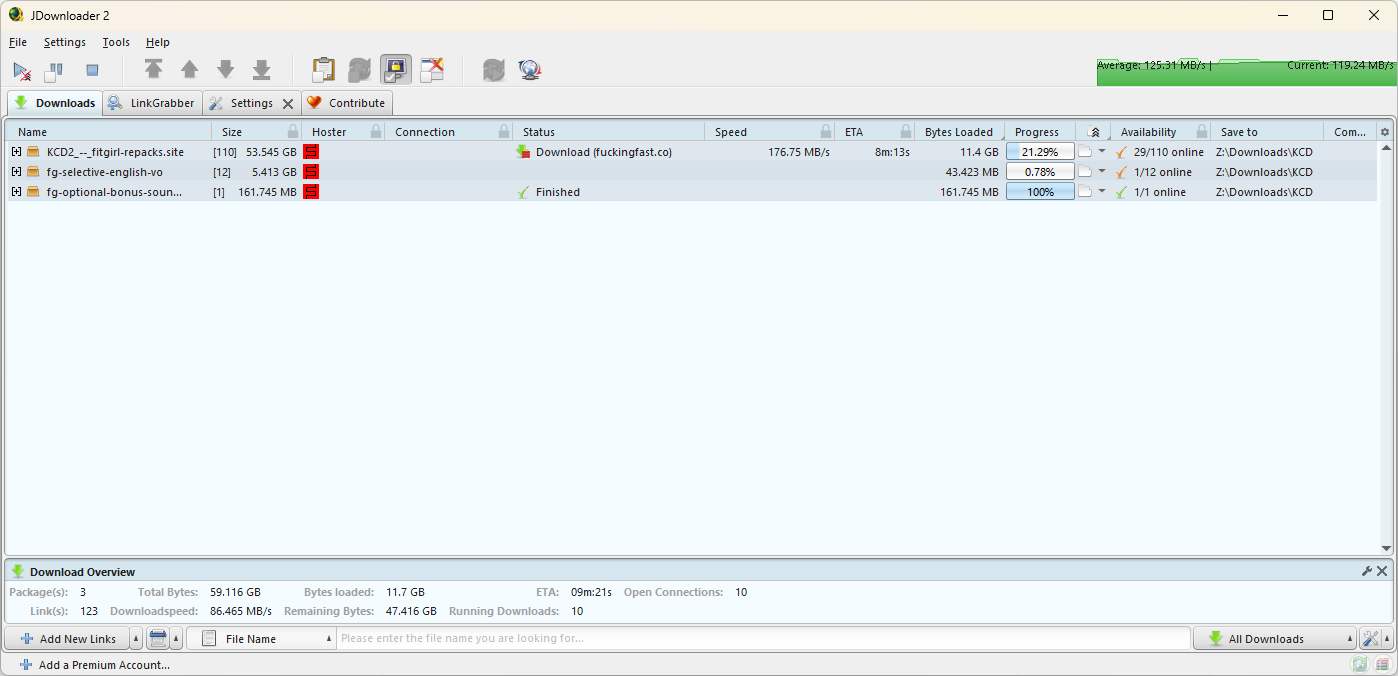Open priority dropdown in 1/1 online row
The width and height of the screenshot is (1398, 676).
click(x=1102, y=192)
